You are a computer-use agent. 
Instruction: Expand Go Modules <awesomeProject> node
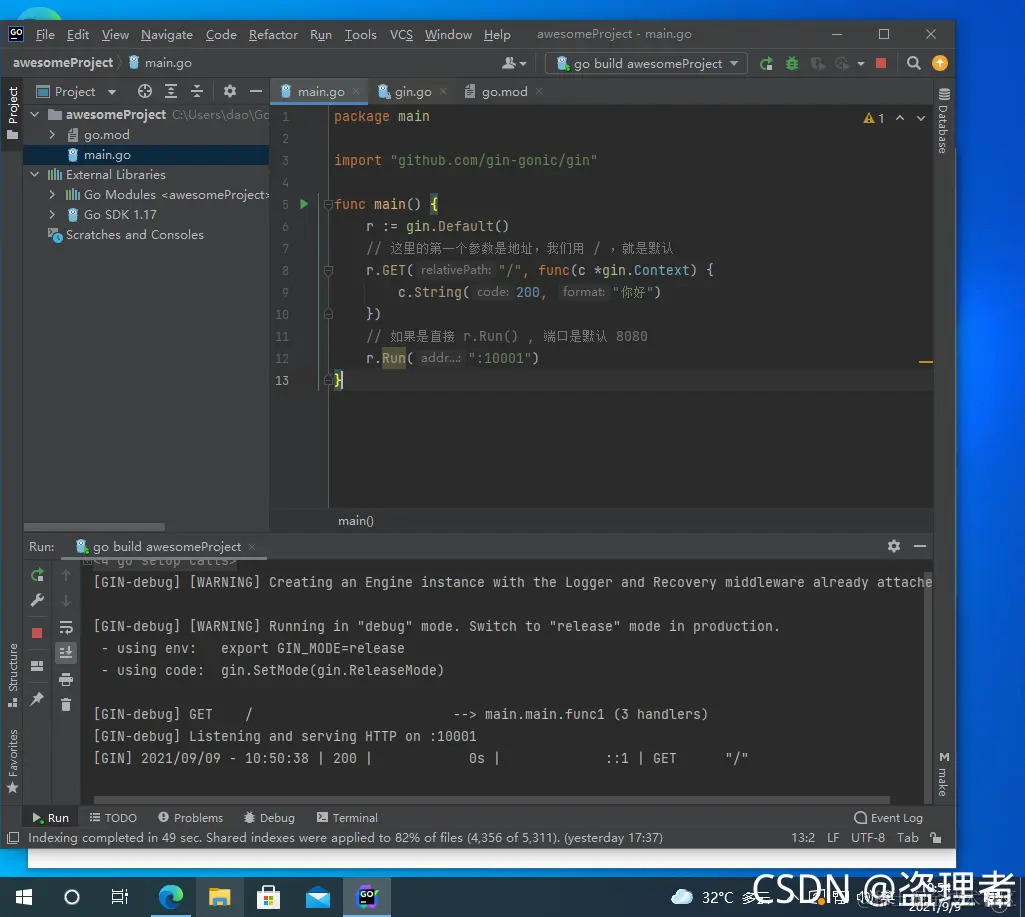click(52, 195)
